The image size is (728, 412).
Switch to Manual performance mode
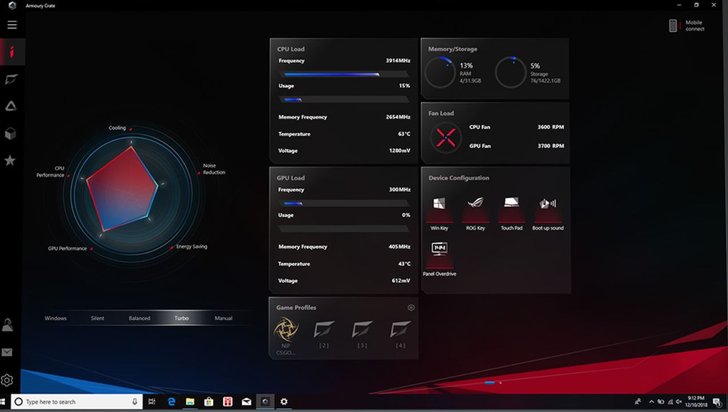tap(223, 318)
